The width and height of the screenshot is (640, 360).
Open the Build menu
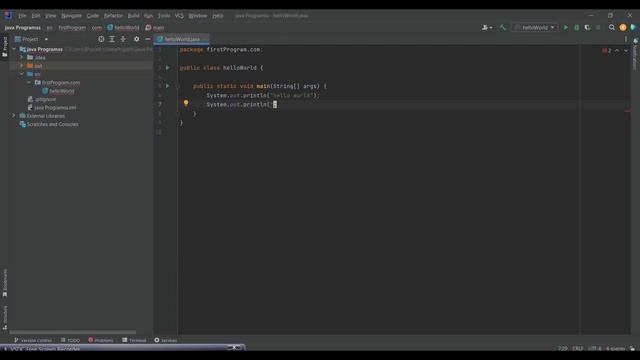(x=133, y=16)
